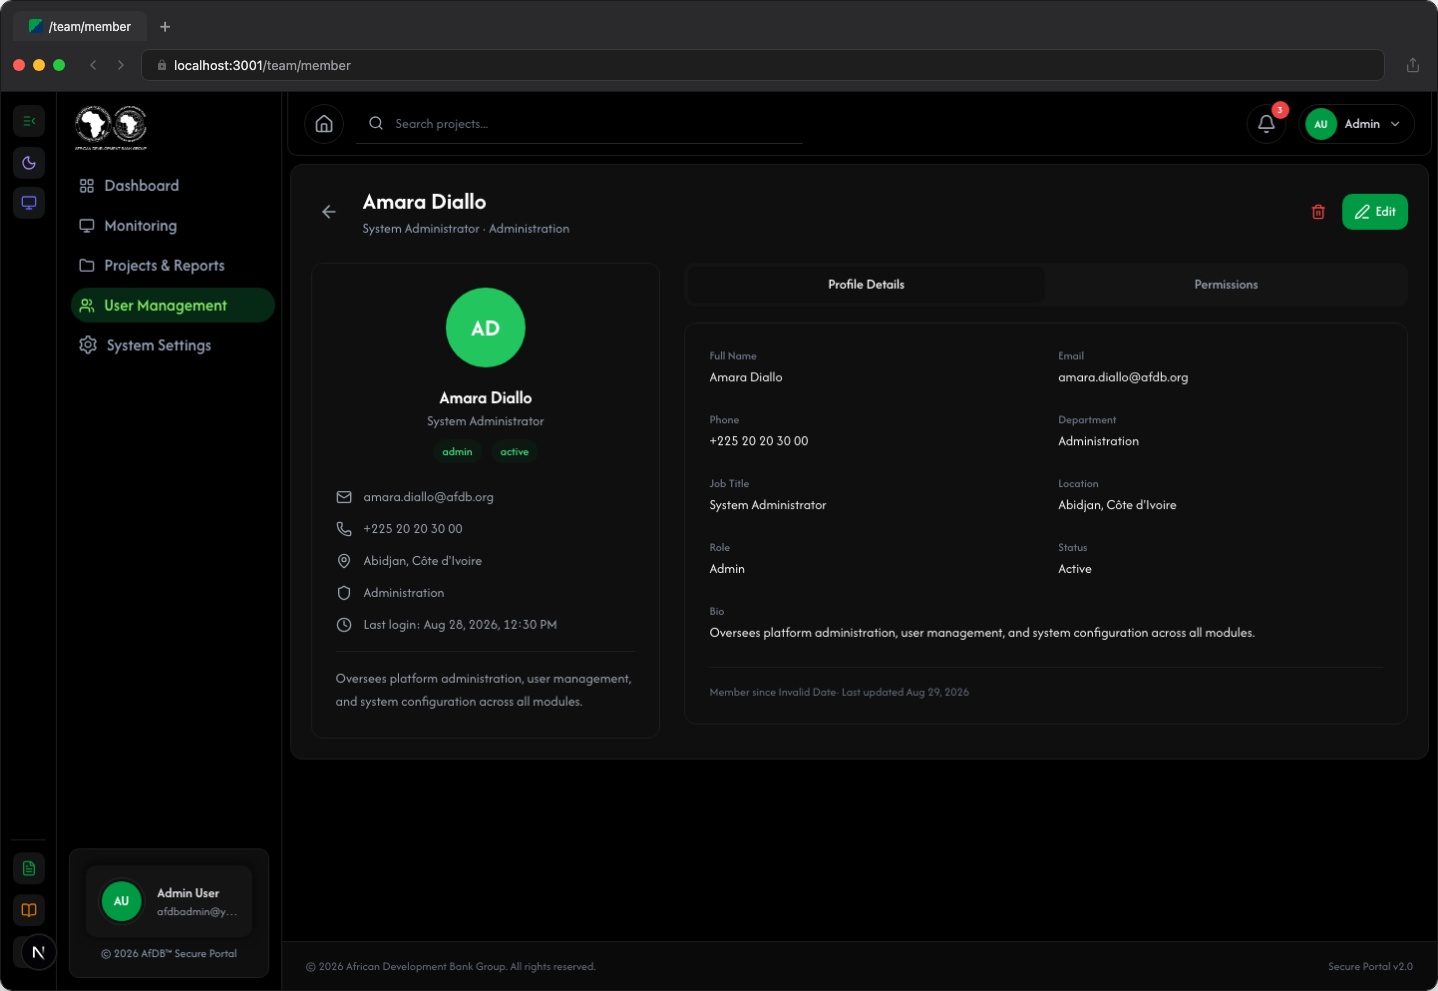Collapse the sidebar with the green toggle icon
Viewport: 1438px width, 991px height.
point(29,121)
